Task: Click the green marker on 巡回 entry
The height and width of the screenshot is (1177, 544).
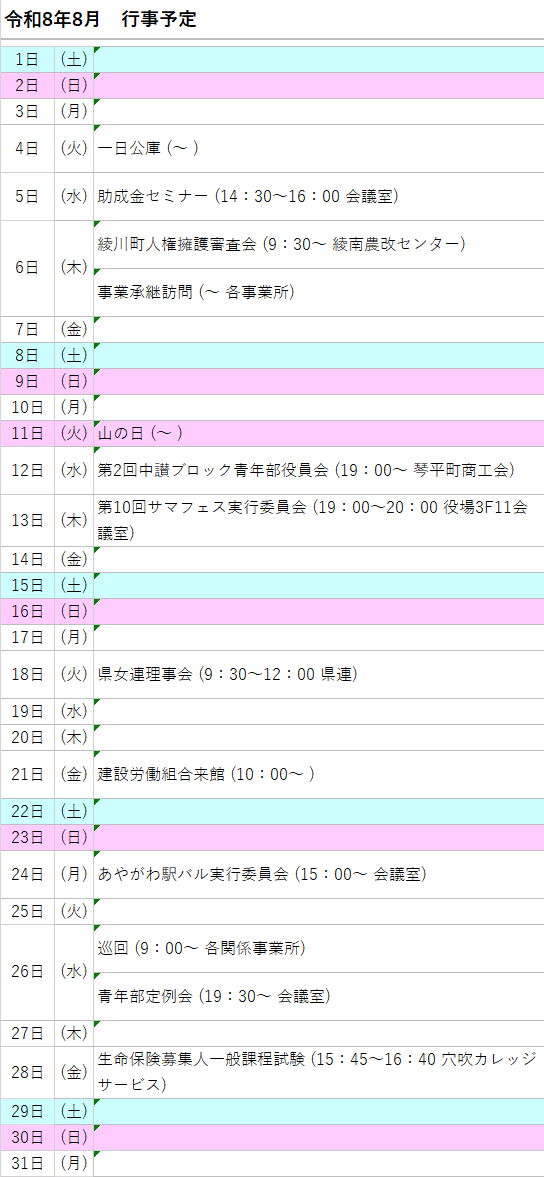Action: [x=97, y=929]
